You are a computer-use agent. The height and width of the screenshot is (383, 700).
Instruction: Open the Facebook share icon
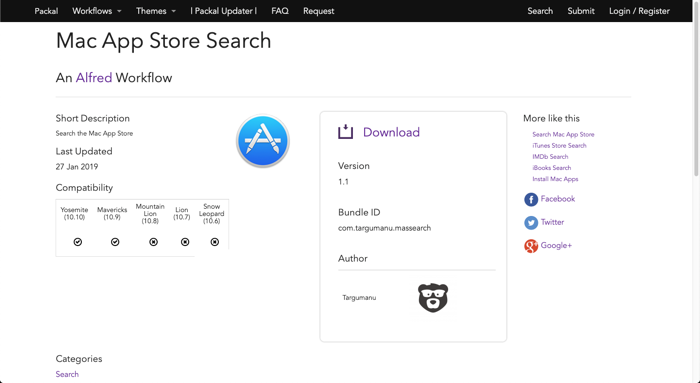[531, 200]
